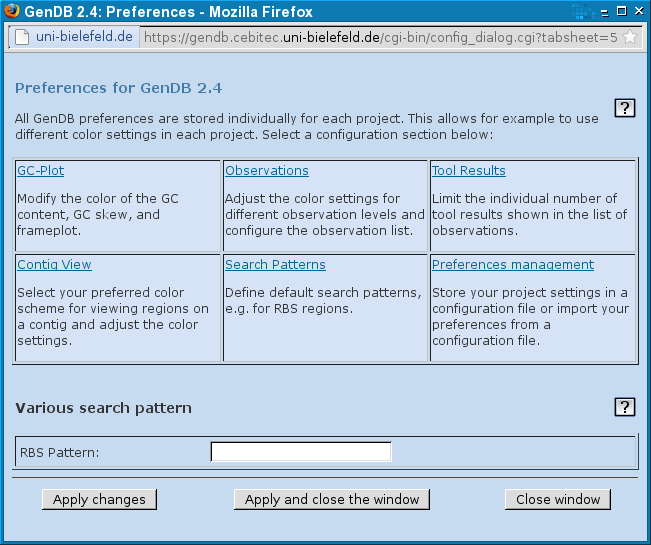Open help for Preferences for GenDB 2.4
This screenshot has height=545, width=651.
(x=624, y=108)
